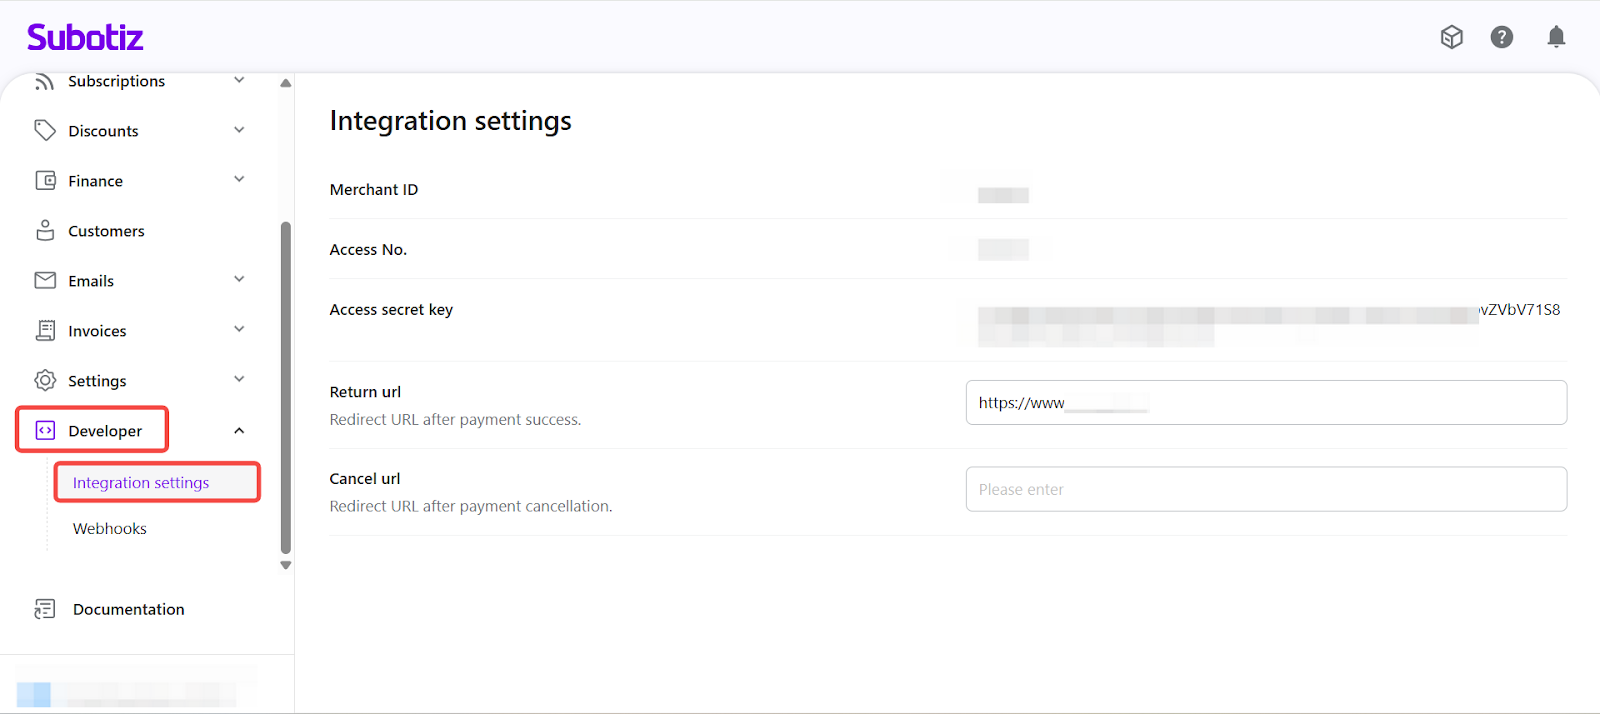Open the cube package icon in header

click(1451, 37)
